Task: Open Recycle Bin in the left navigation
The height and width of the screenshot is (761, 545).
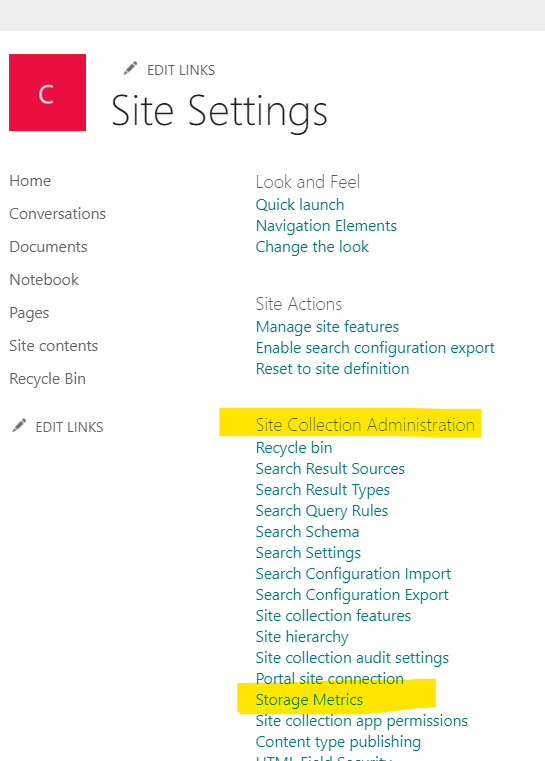Action: (48, 379)
